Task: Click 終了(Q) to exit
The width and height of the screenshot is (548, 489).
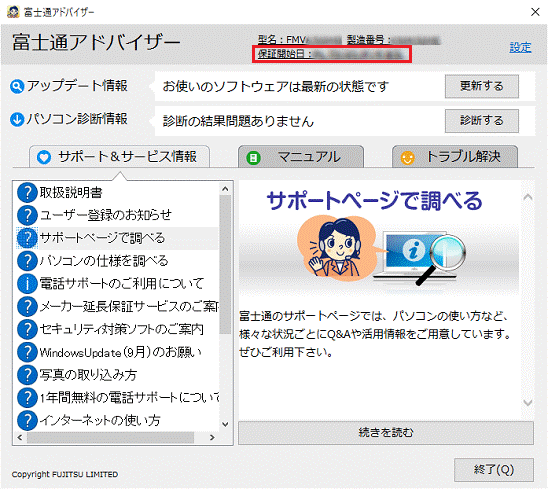Action: (493, 470)
